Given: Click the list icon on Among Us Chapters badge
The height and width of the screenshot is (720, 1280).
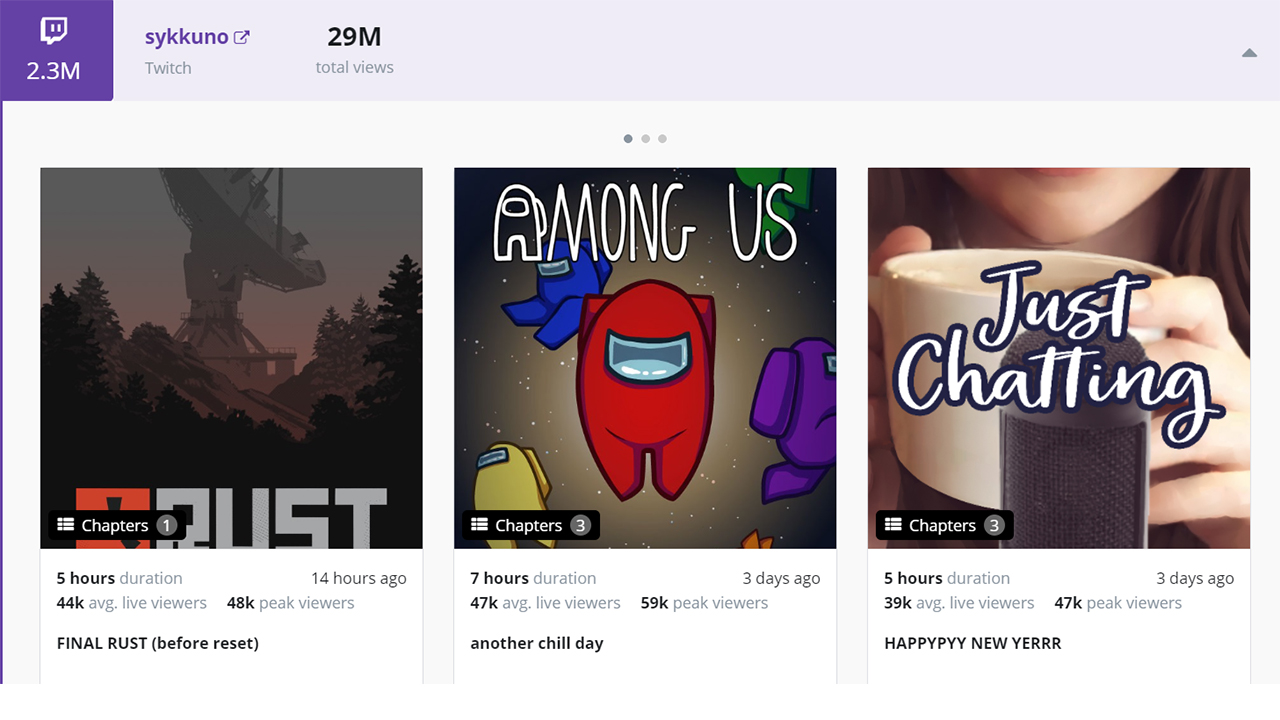Looking at the screenshot, I should point(480,525).
